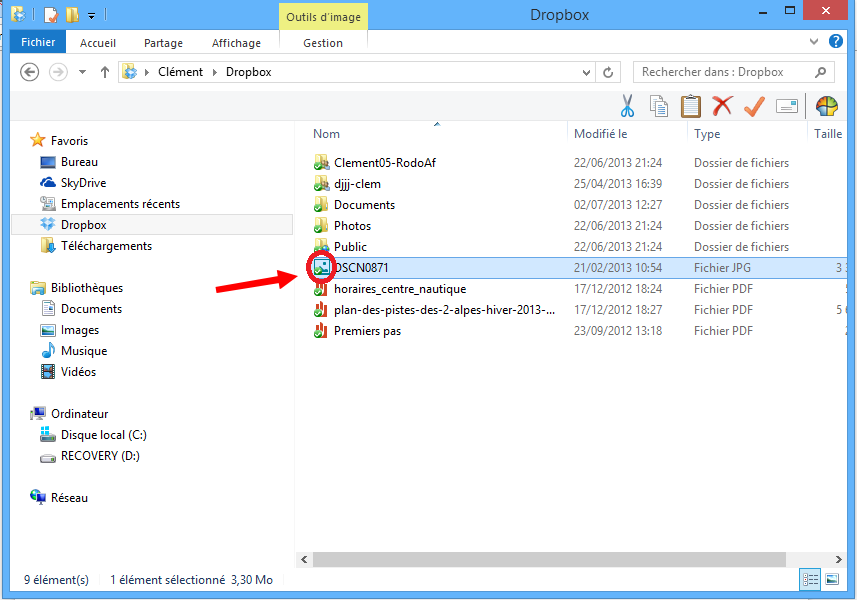Click the Vidéos film icon in sidebar
This screenshot has width=857, height=600.
click(48, 372)
